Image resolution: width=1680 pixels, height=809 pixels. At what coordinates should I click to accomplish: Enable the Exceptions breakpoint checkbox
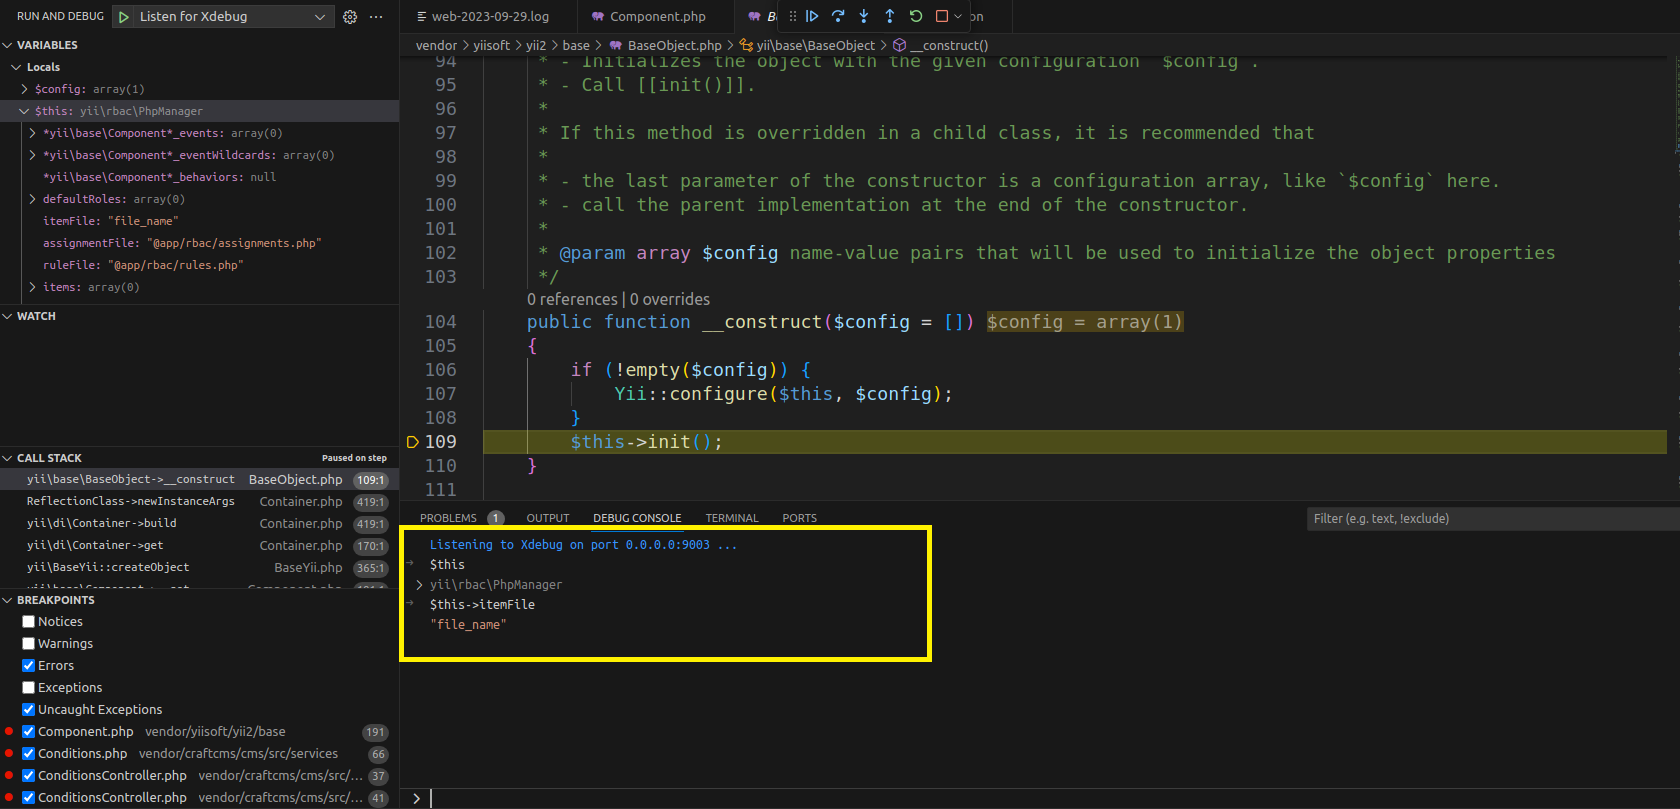[x=29, y=688]
